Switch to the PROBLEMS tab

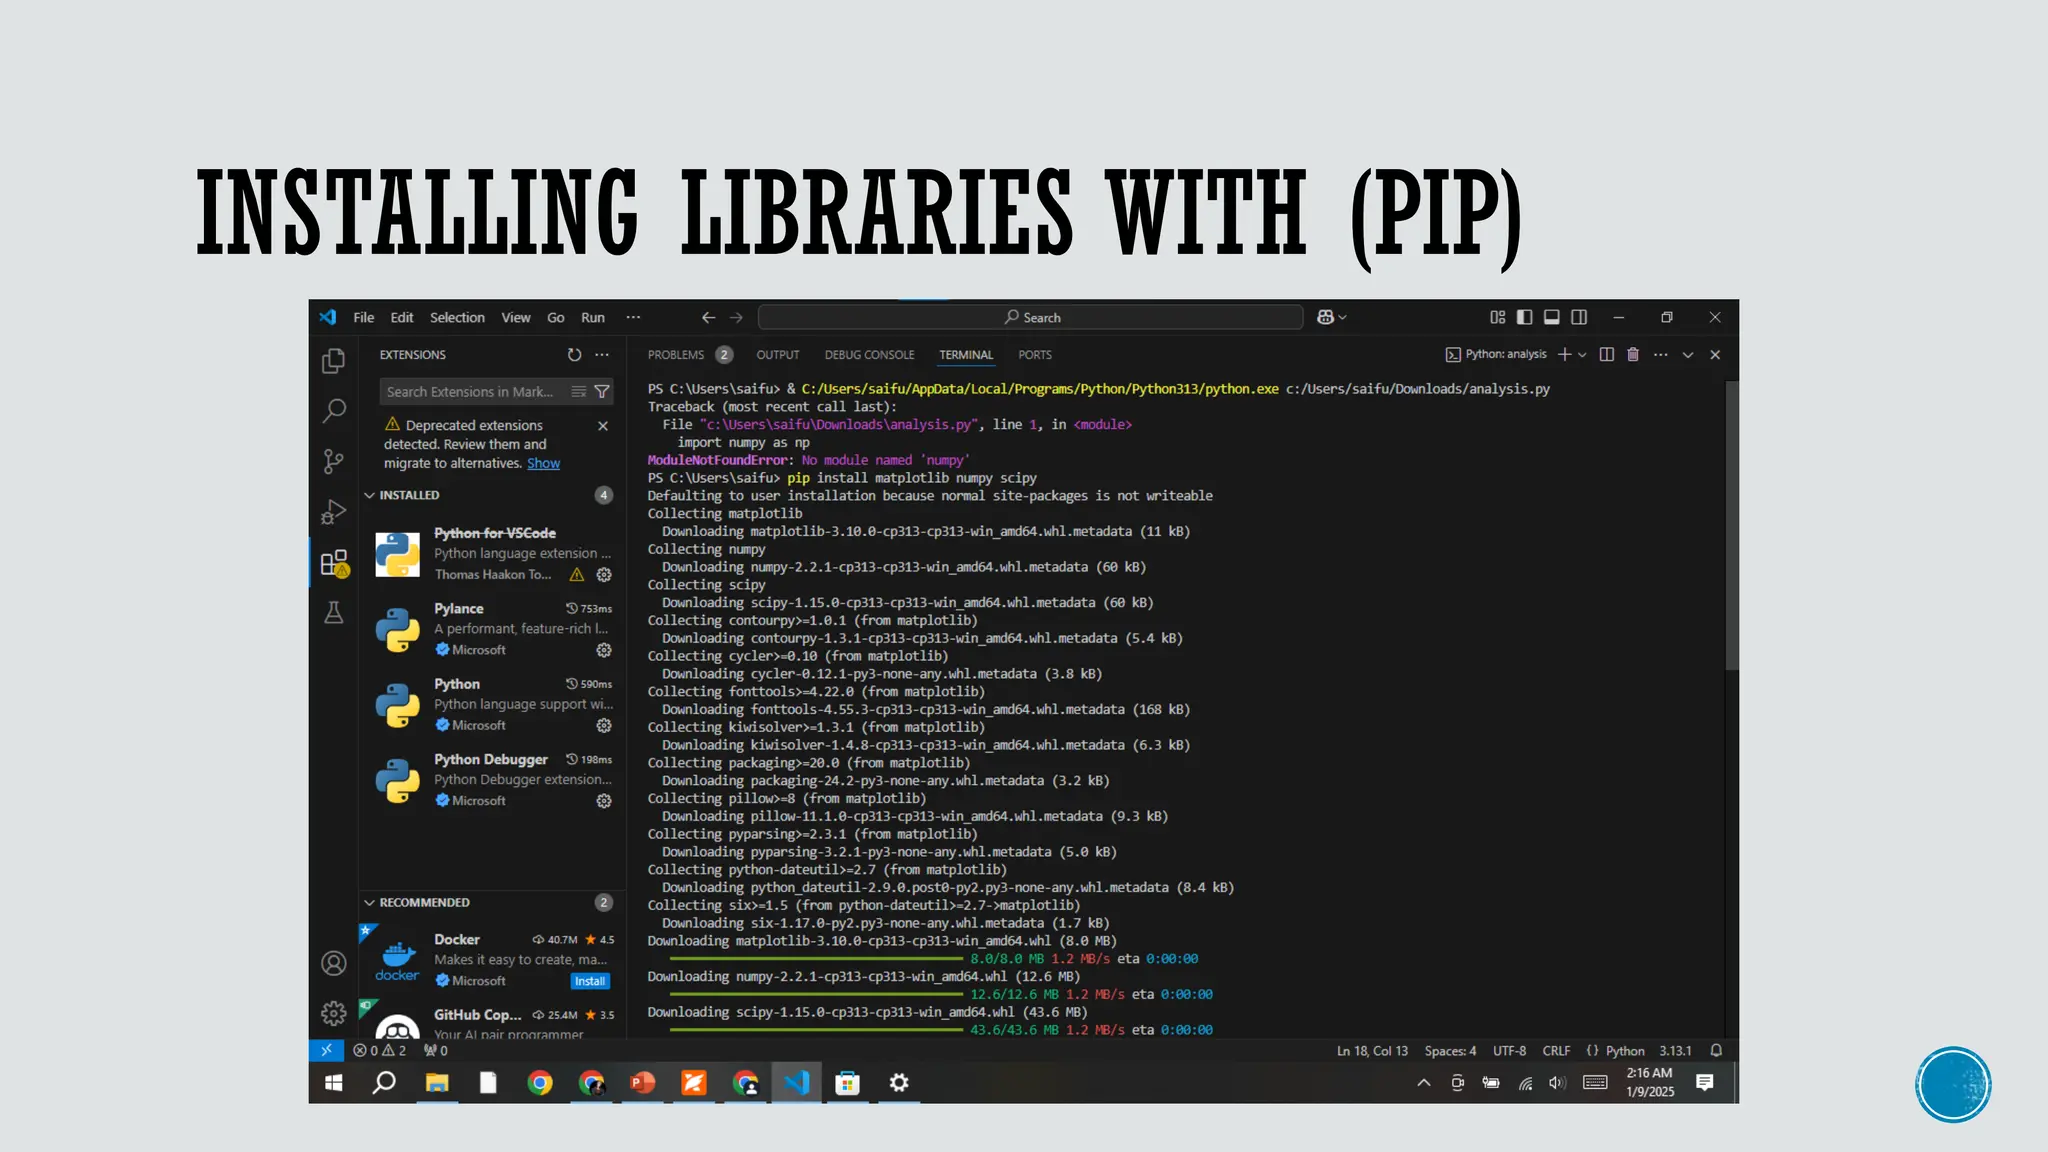point(676,355)
